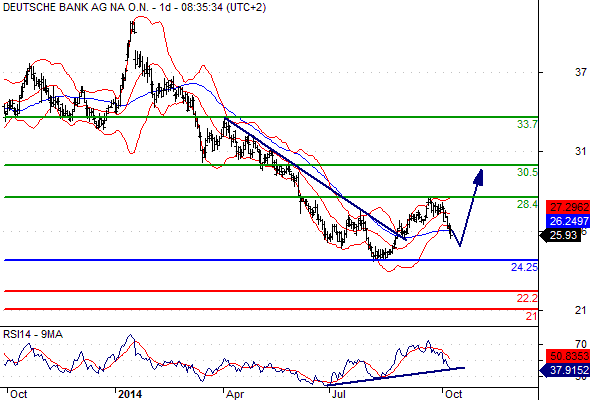The width and height of the screenshot is (590, 400).
Task: Click the blue 24.25 support level label
Action: pyautogui.click(x=524, y=267)
